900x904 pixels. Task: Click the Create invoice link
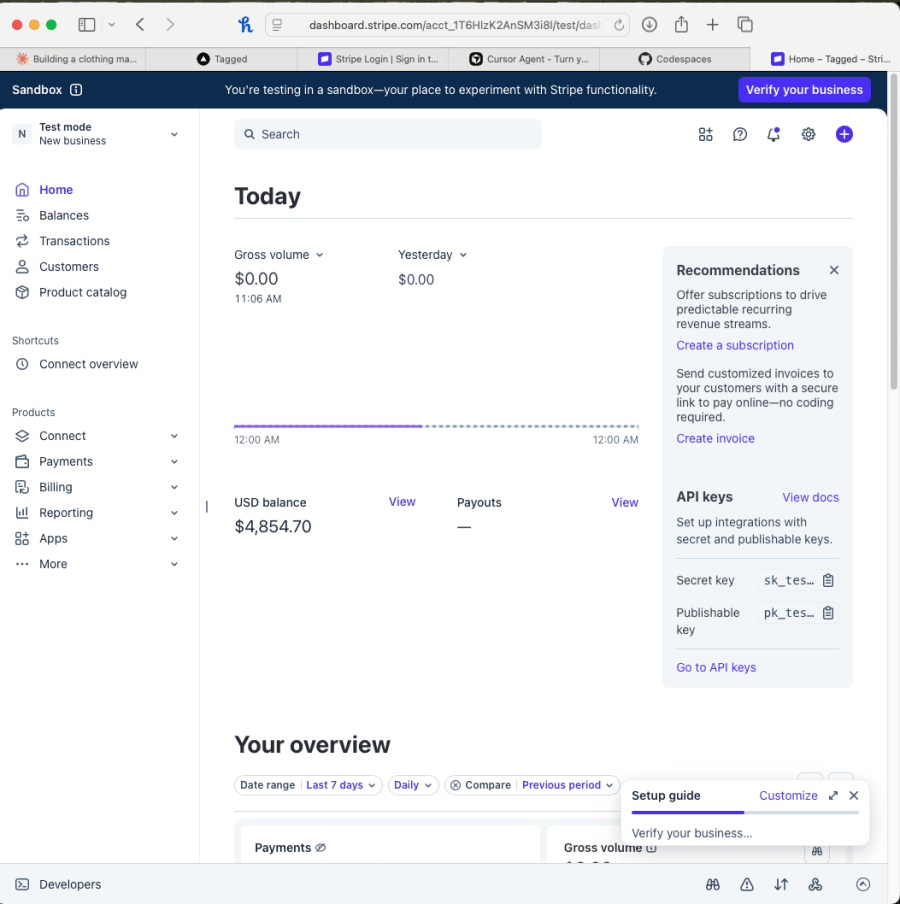pyautogui.click(x=715, y=439)
